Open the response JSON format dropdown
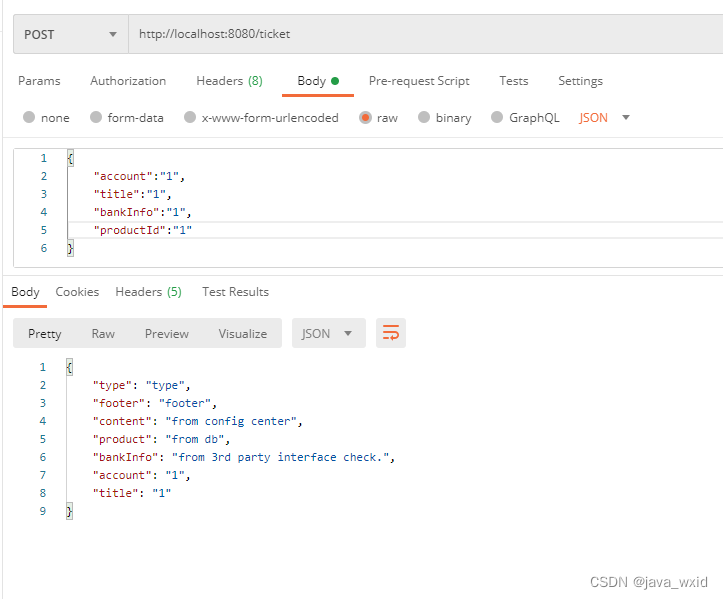The width and height of the screenshot is (723, 599). (x=328, y=333)
